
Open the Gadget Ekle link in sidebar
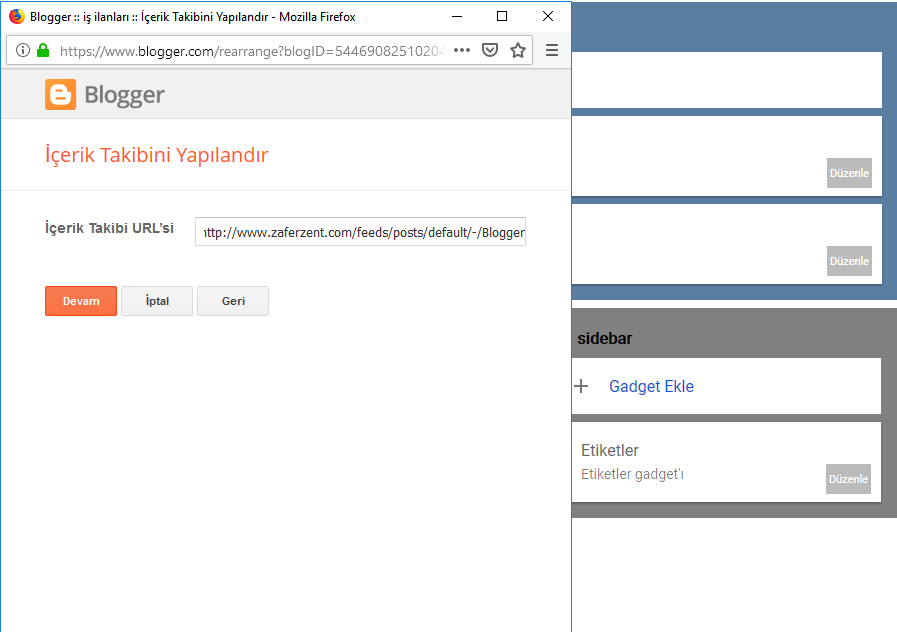[651, 387]
